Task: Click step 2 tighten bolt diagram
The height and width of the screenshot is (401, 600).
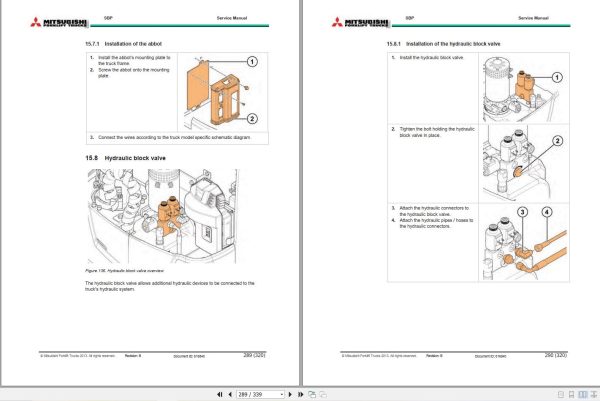Action: coord(523,163)
